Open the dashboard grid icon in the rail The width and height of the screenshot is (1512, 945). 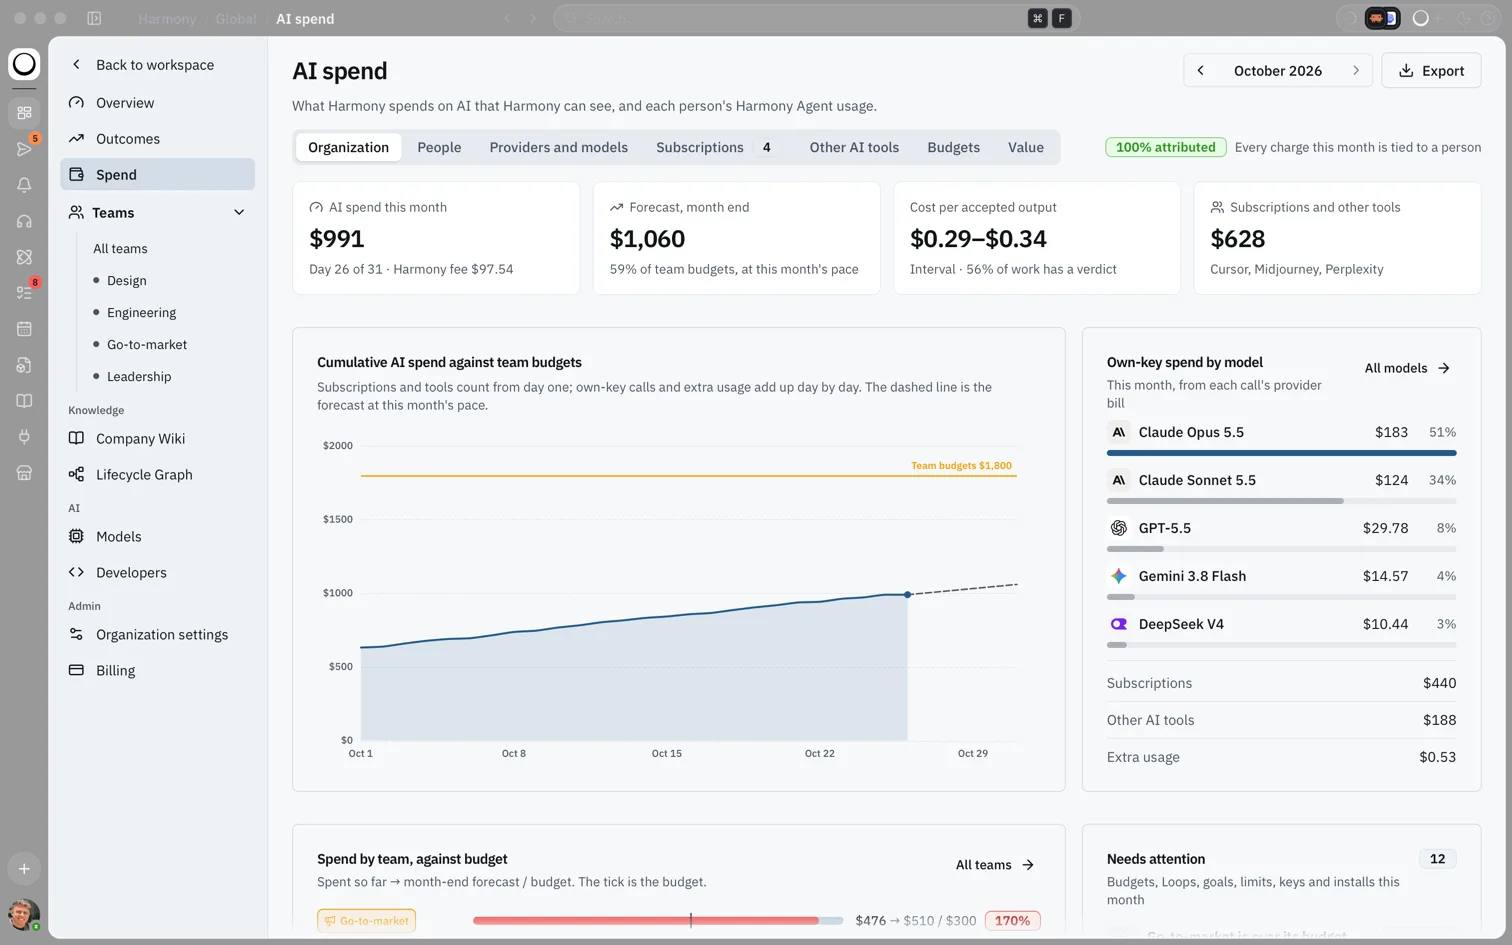coord(24,113)
